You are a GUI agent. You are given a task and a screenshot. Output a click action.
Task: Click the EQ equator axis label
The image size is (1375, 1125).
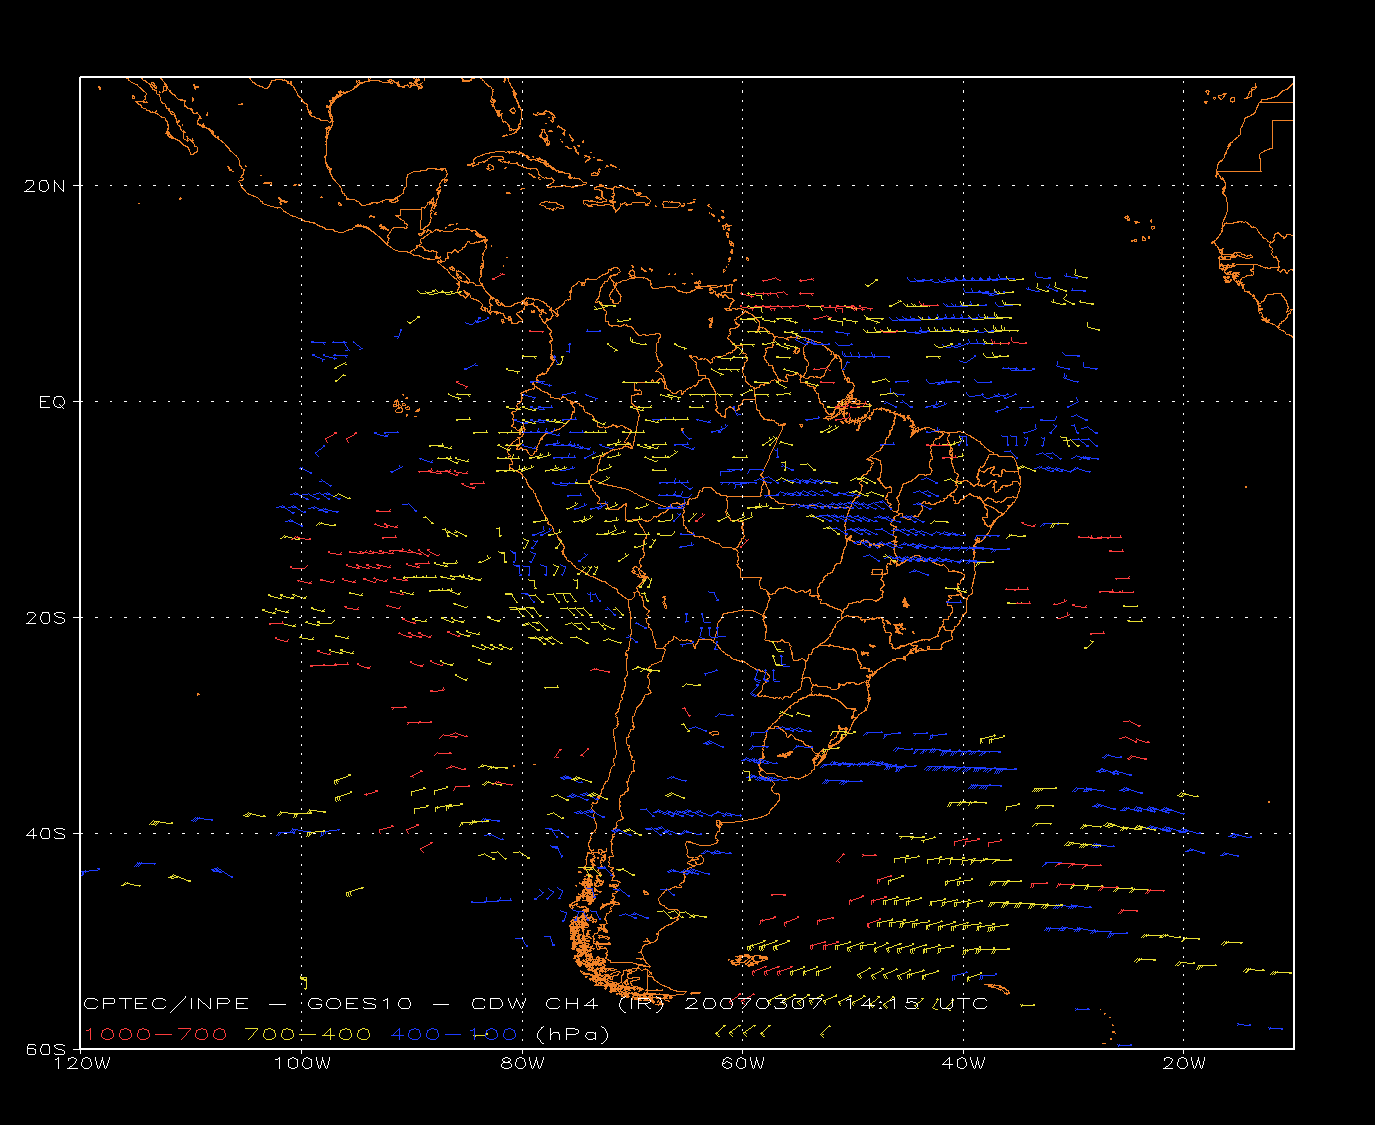coord(52,402)
